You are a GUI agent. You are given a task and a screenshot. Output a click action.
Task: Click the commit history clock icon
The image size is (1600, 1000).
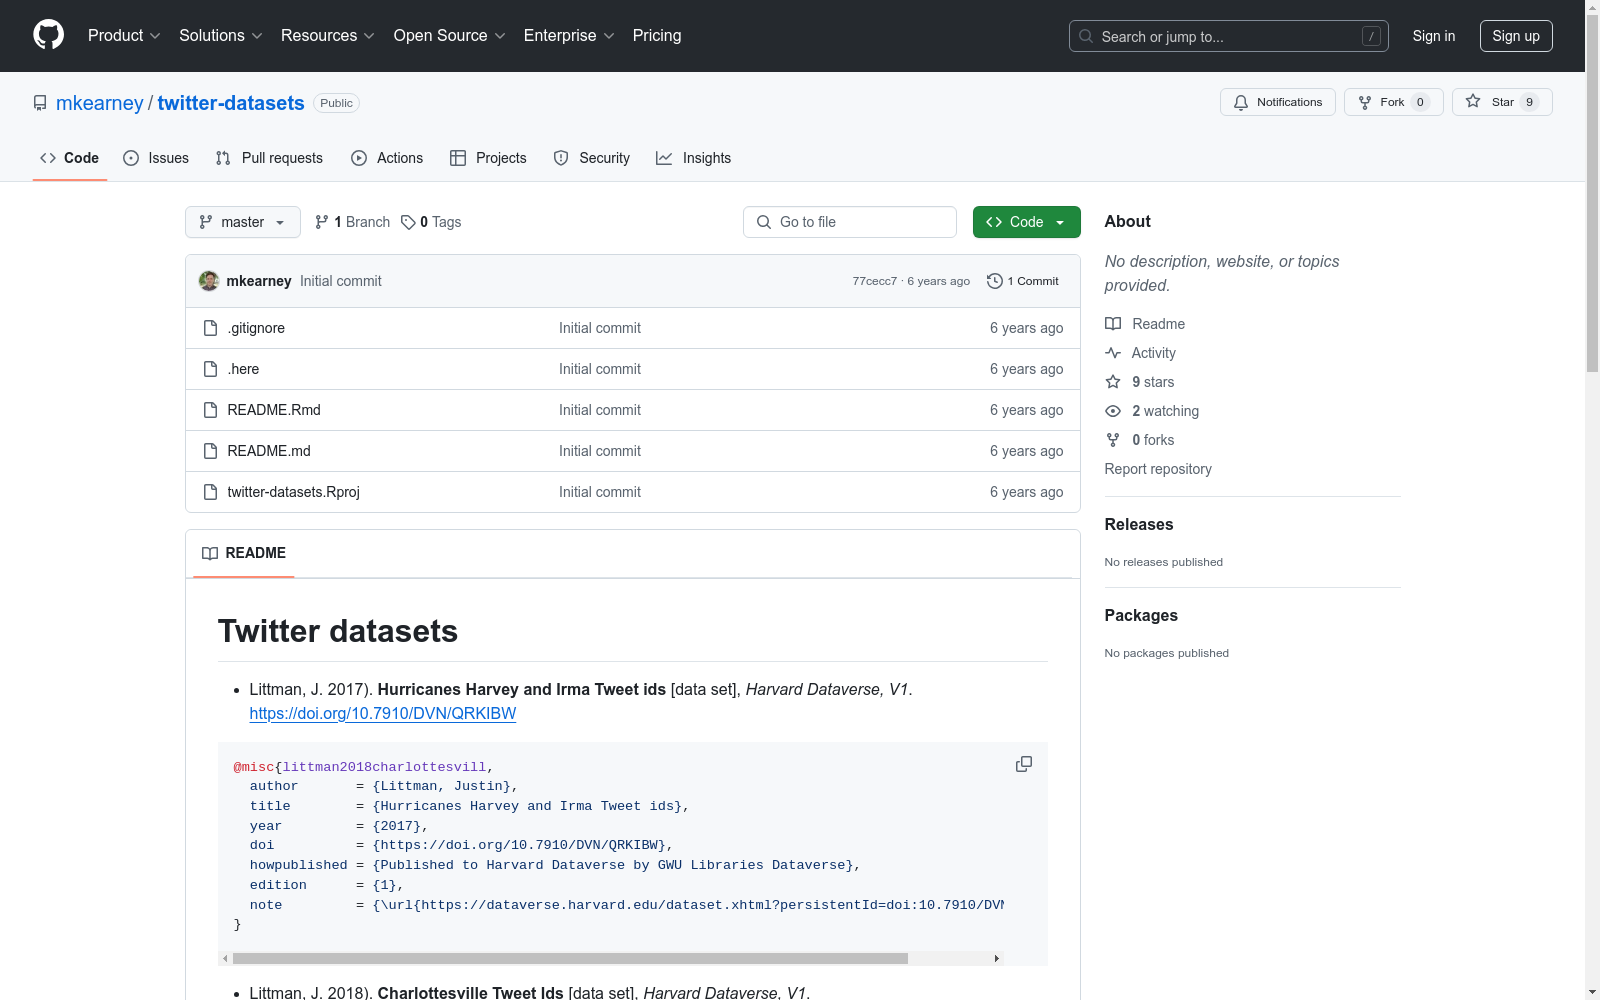point(995,281)
